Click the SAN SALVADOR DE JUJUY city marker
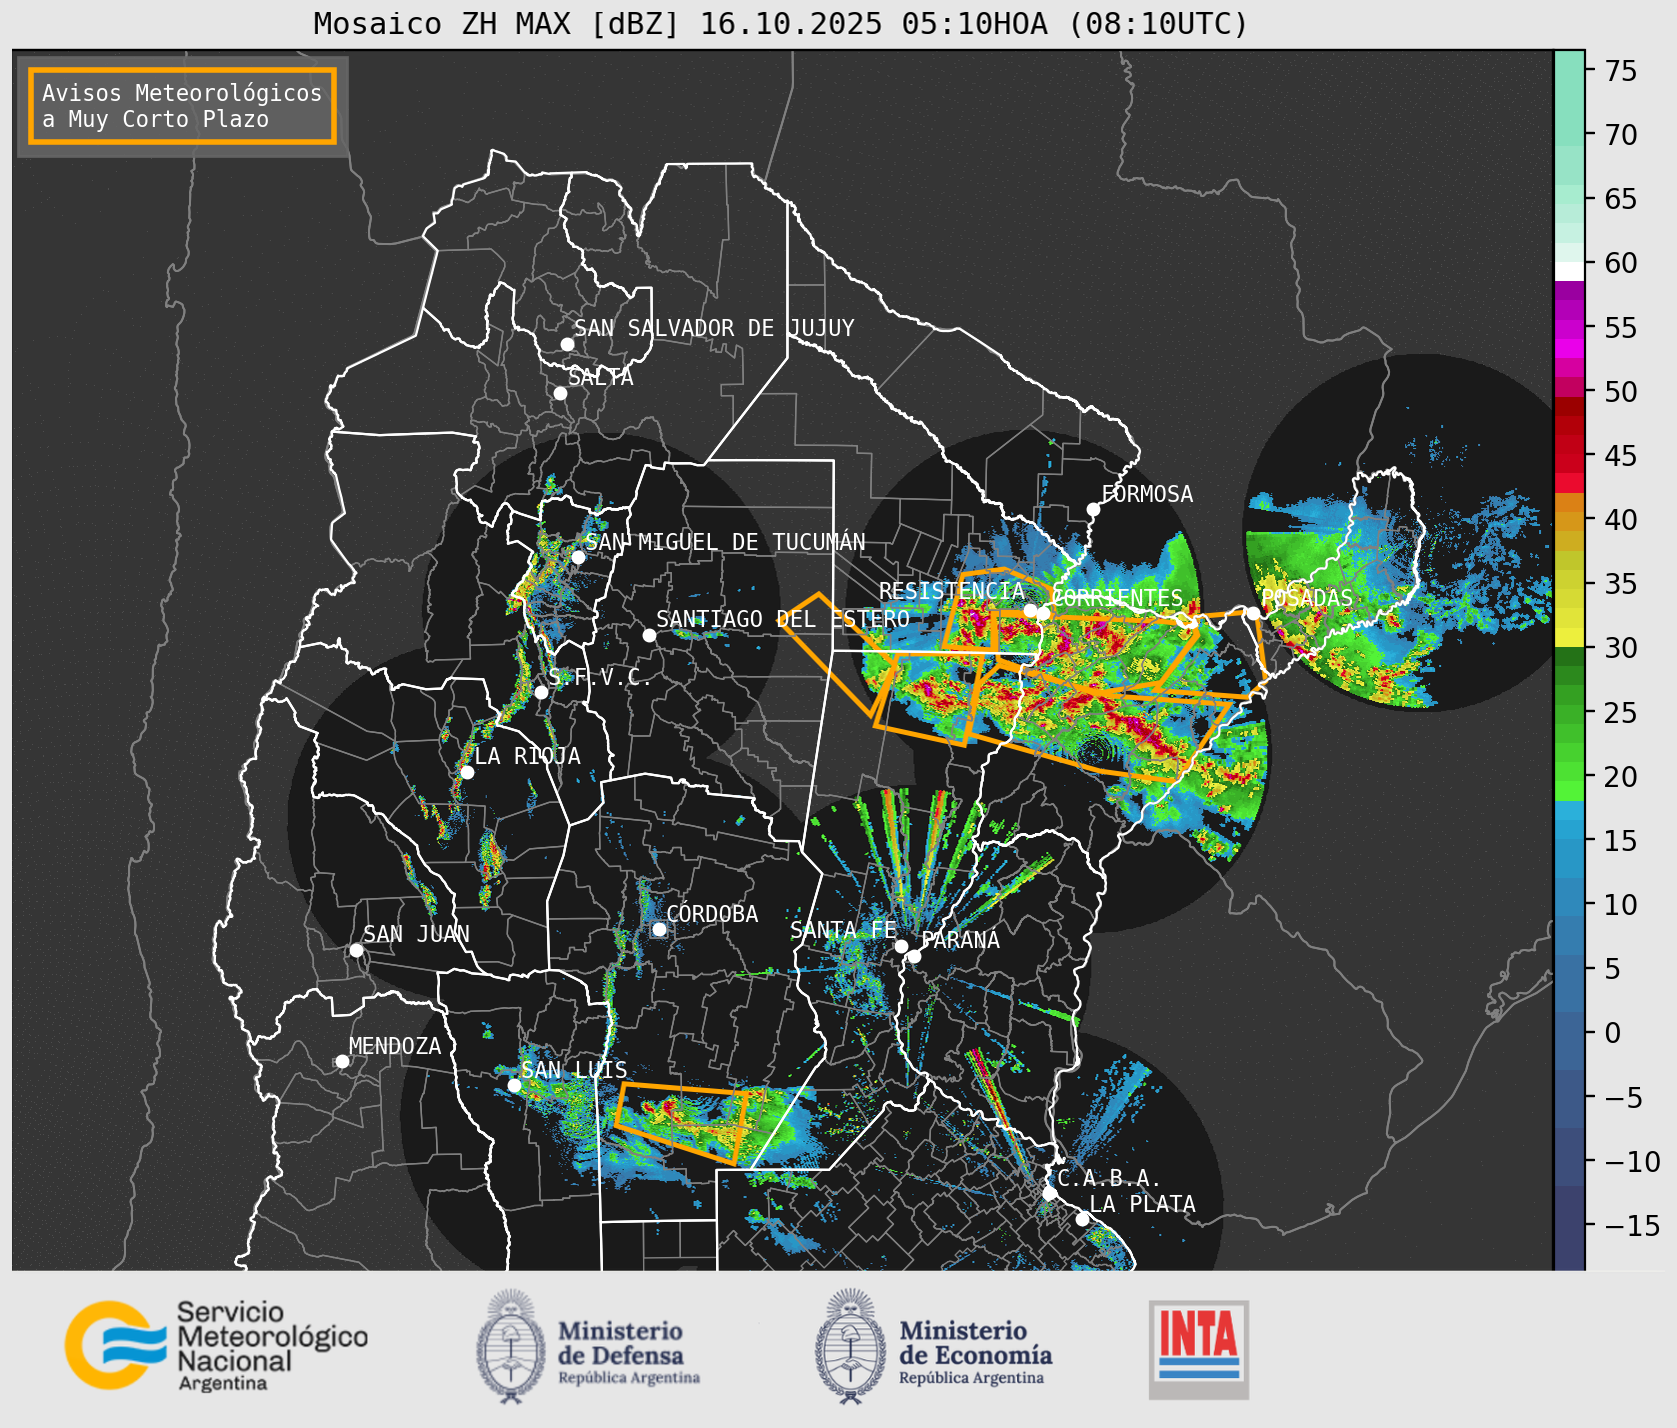1677x1428 pixels. 567,344
